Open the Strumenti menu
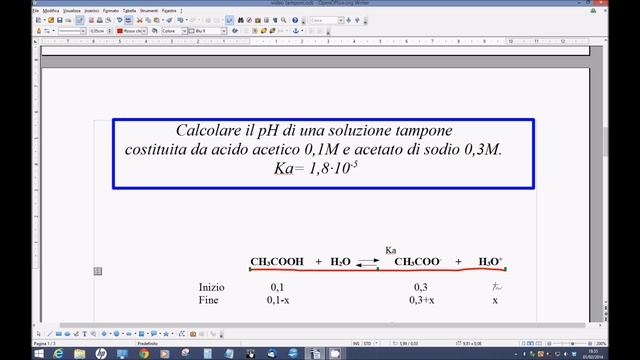The height and width of the screenshot is (360, 640). (x=149, y=11)
